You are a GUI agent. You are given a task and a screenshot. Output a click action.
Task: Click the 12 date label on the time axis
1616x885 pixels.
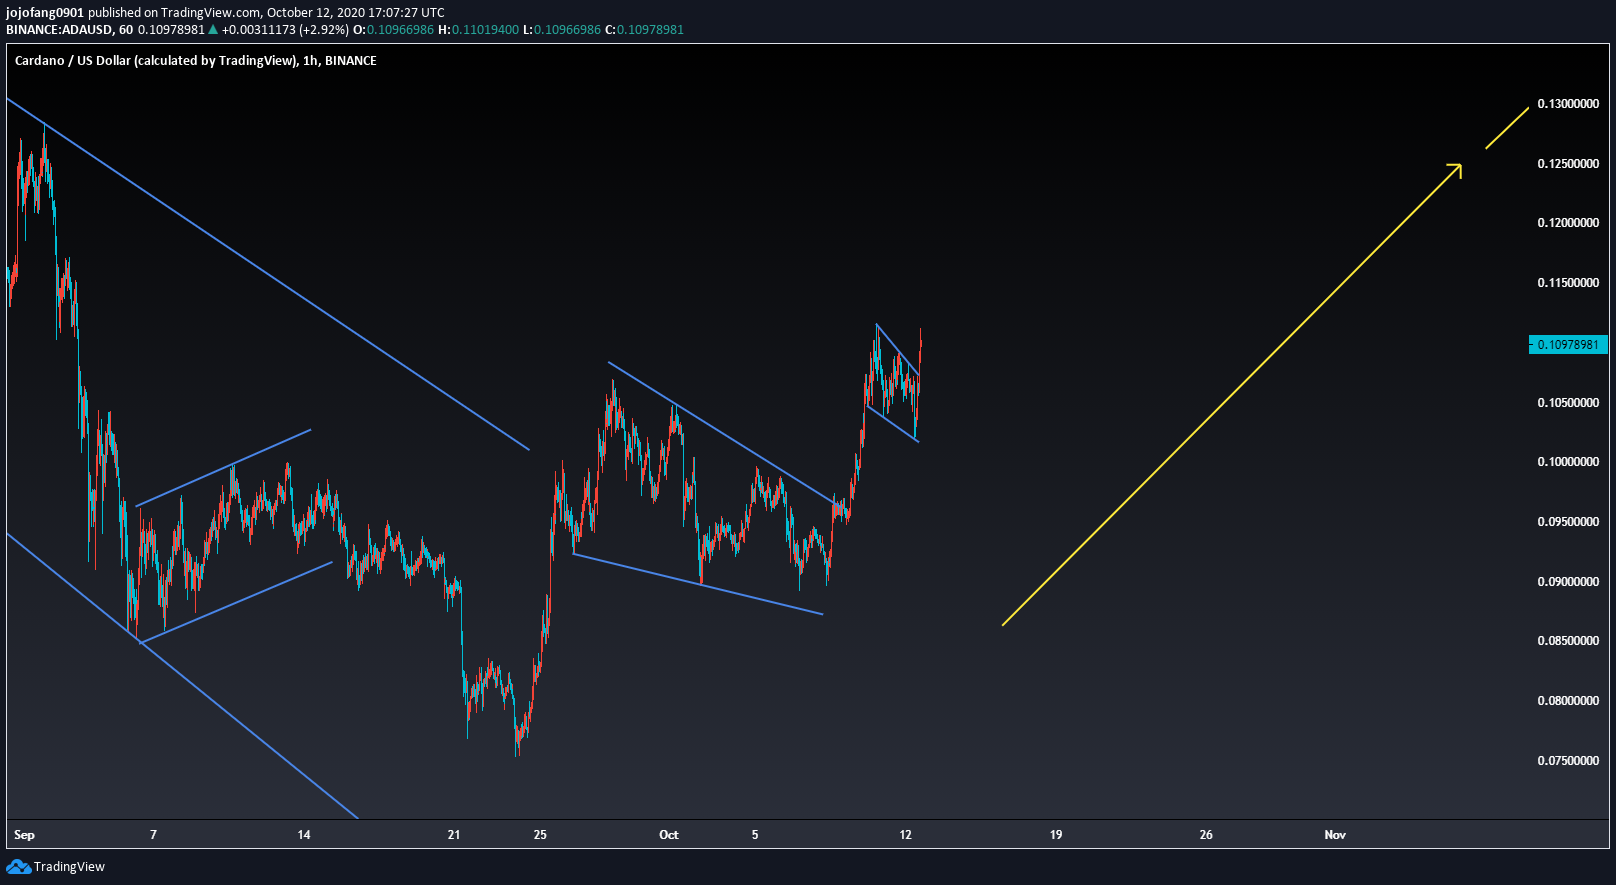905,835
